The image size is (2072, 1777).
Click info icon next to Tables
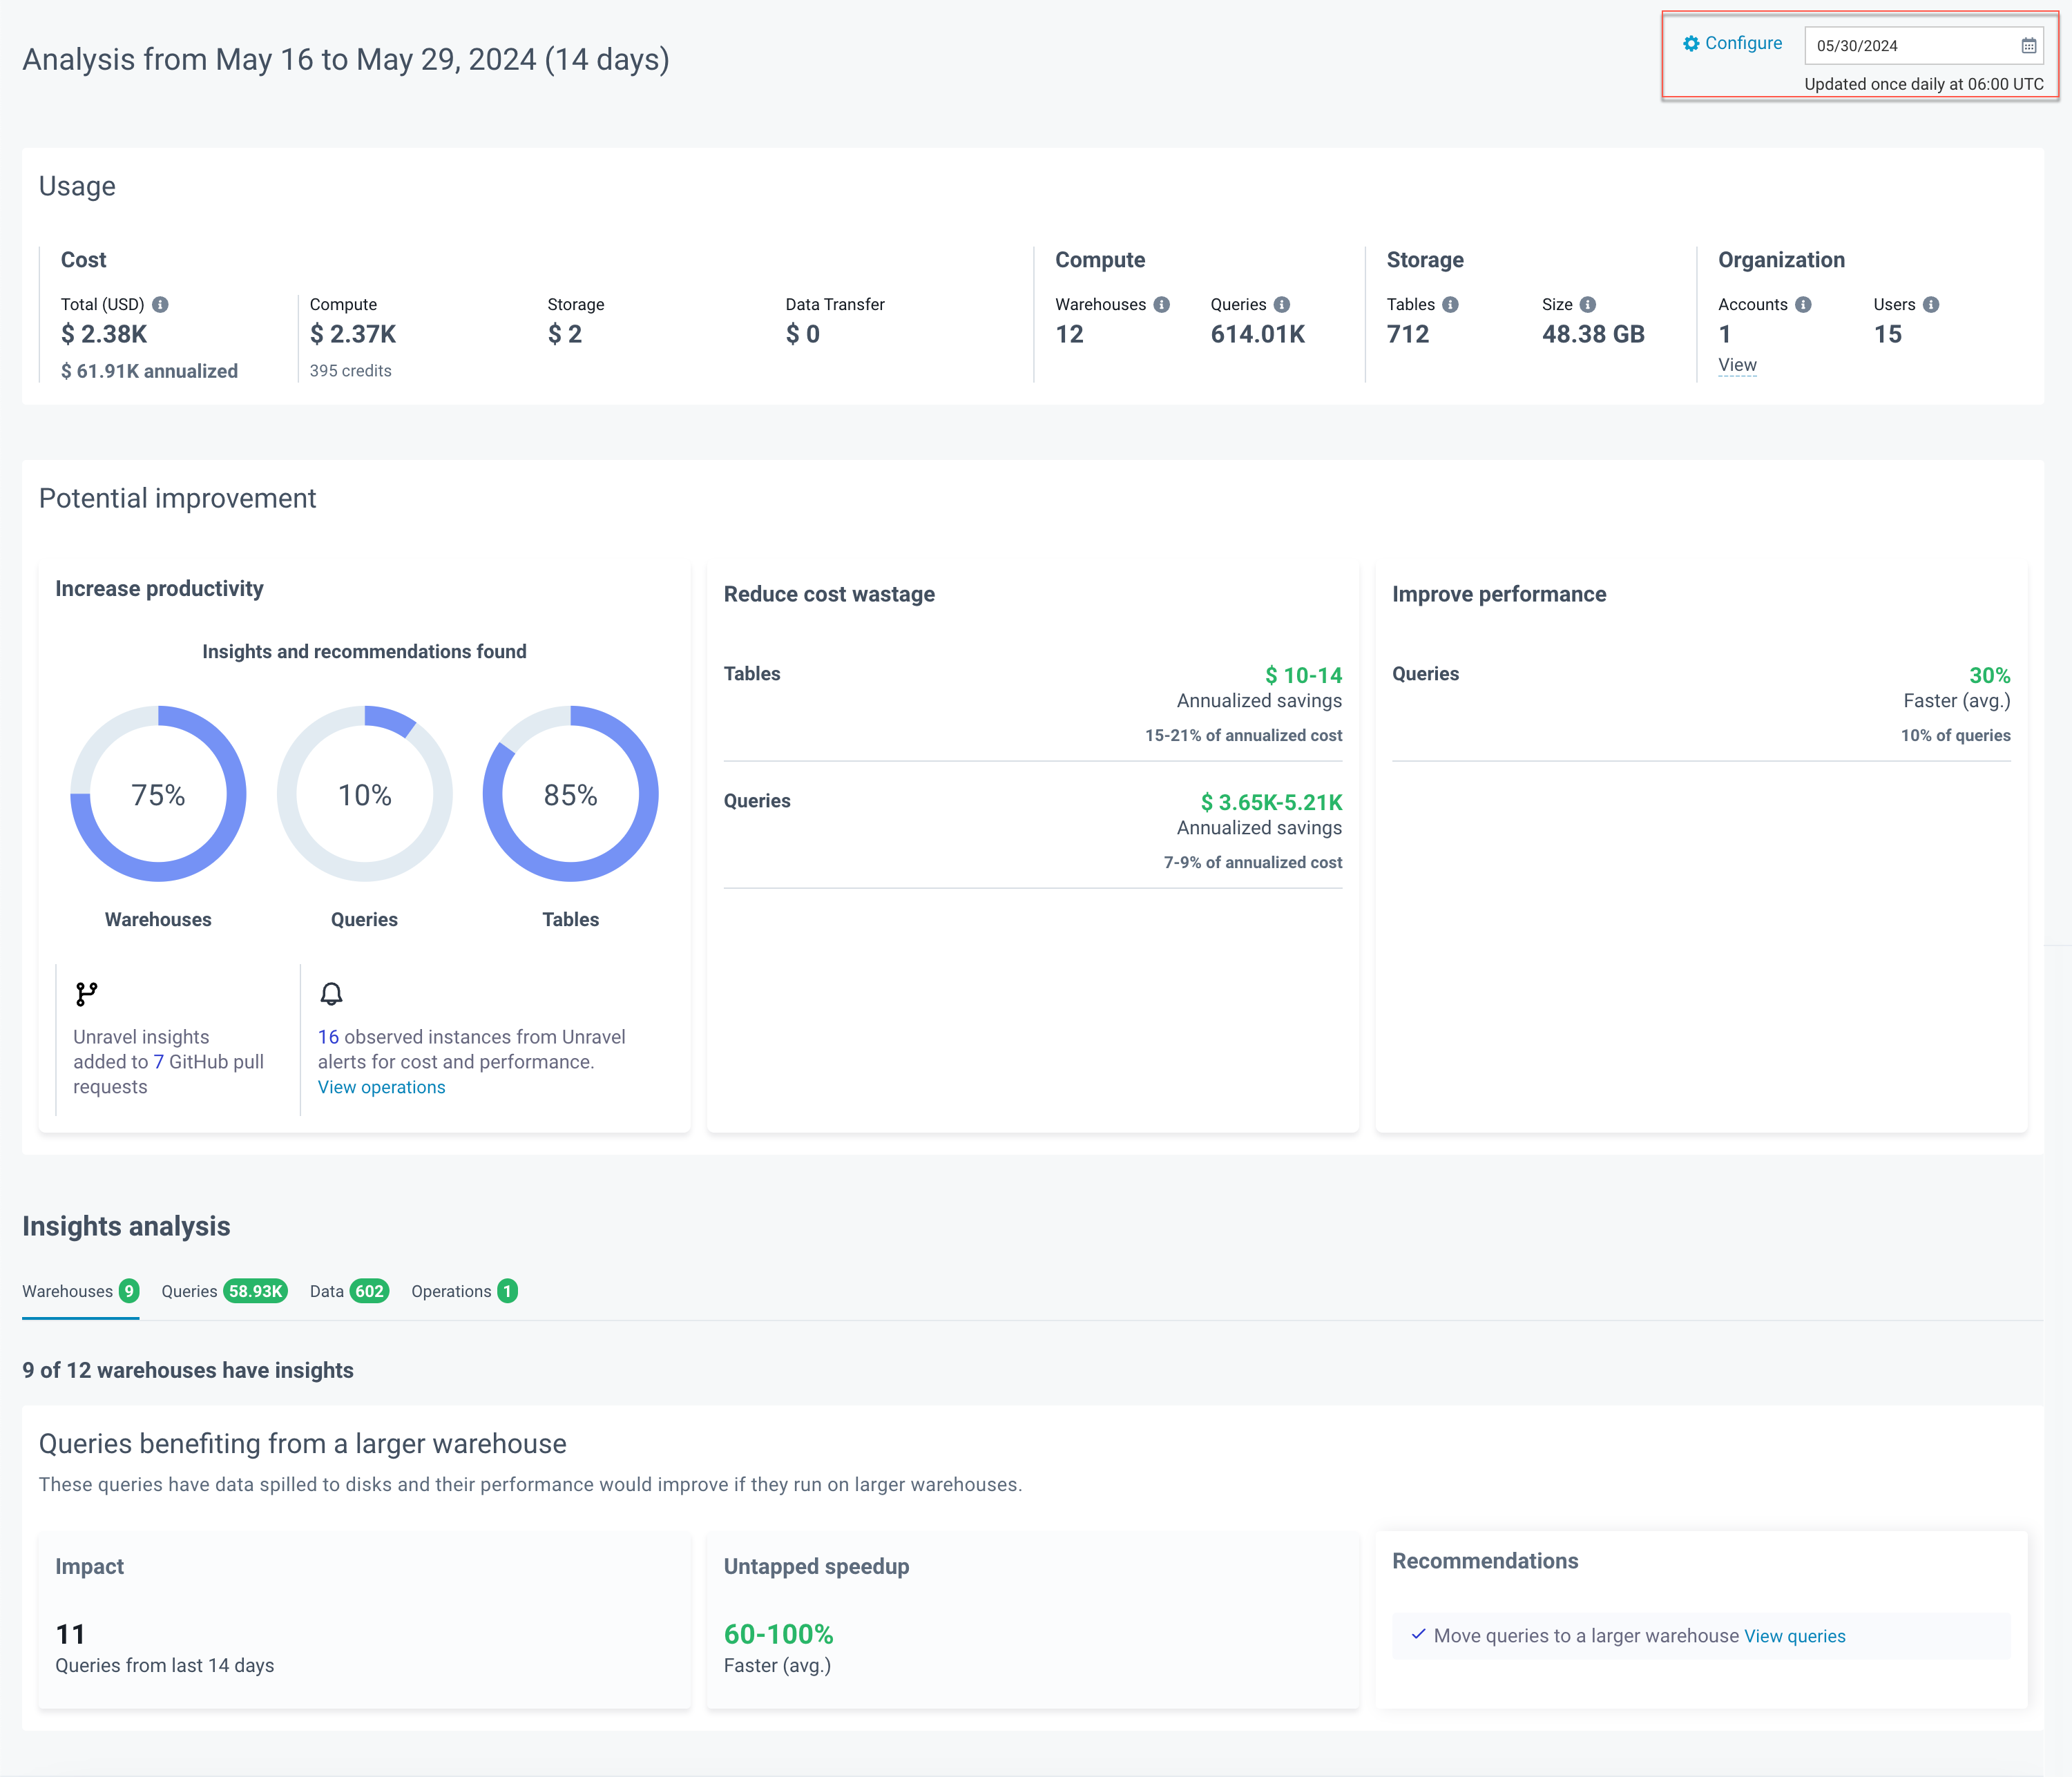(x=1449, y=304)
